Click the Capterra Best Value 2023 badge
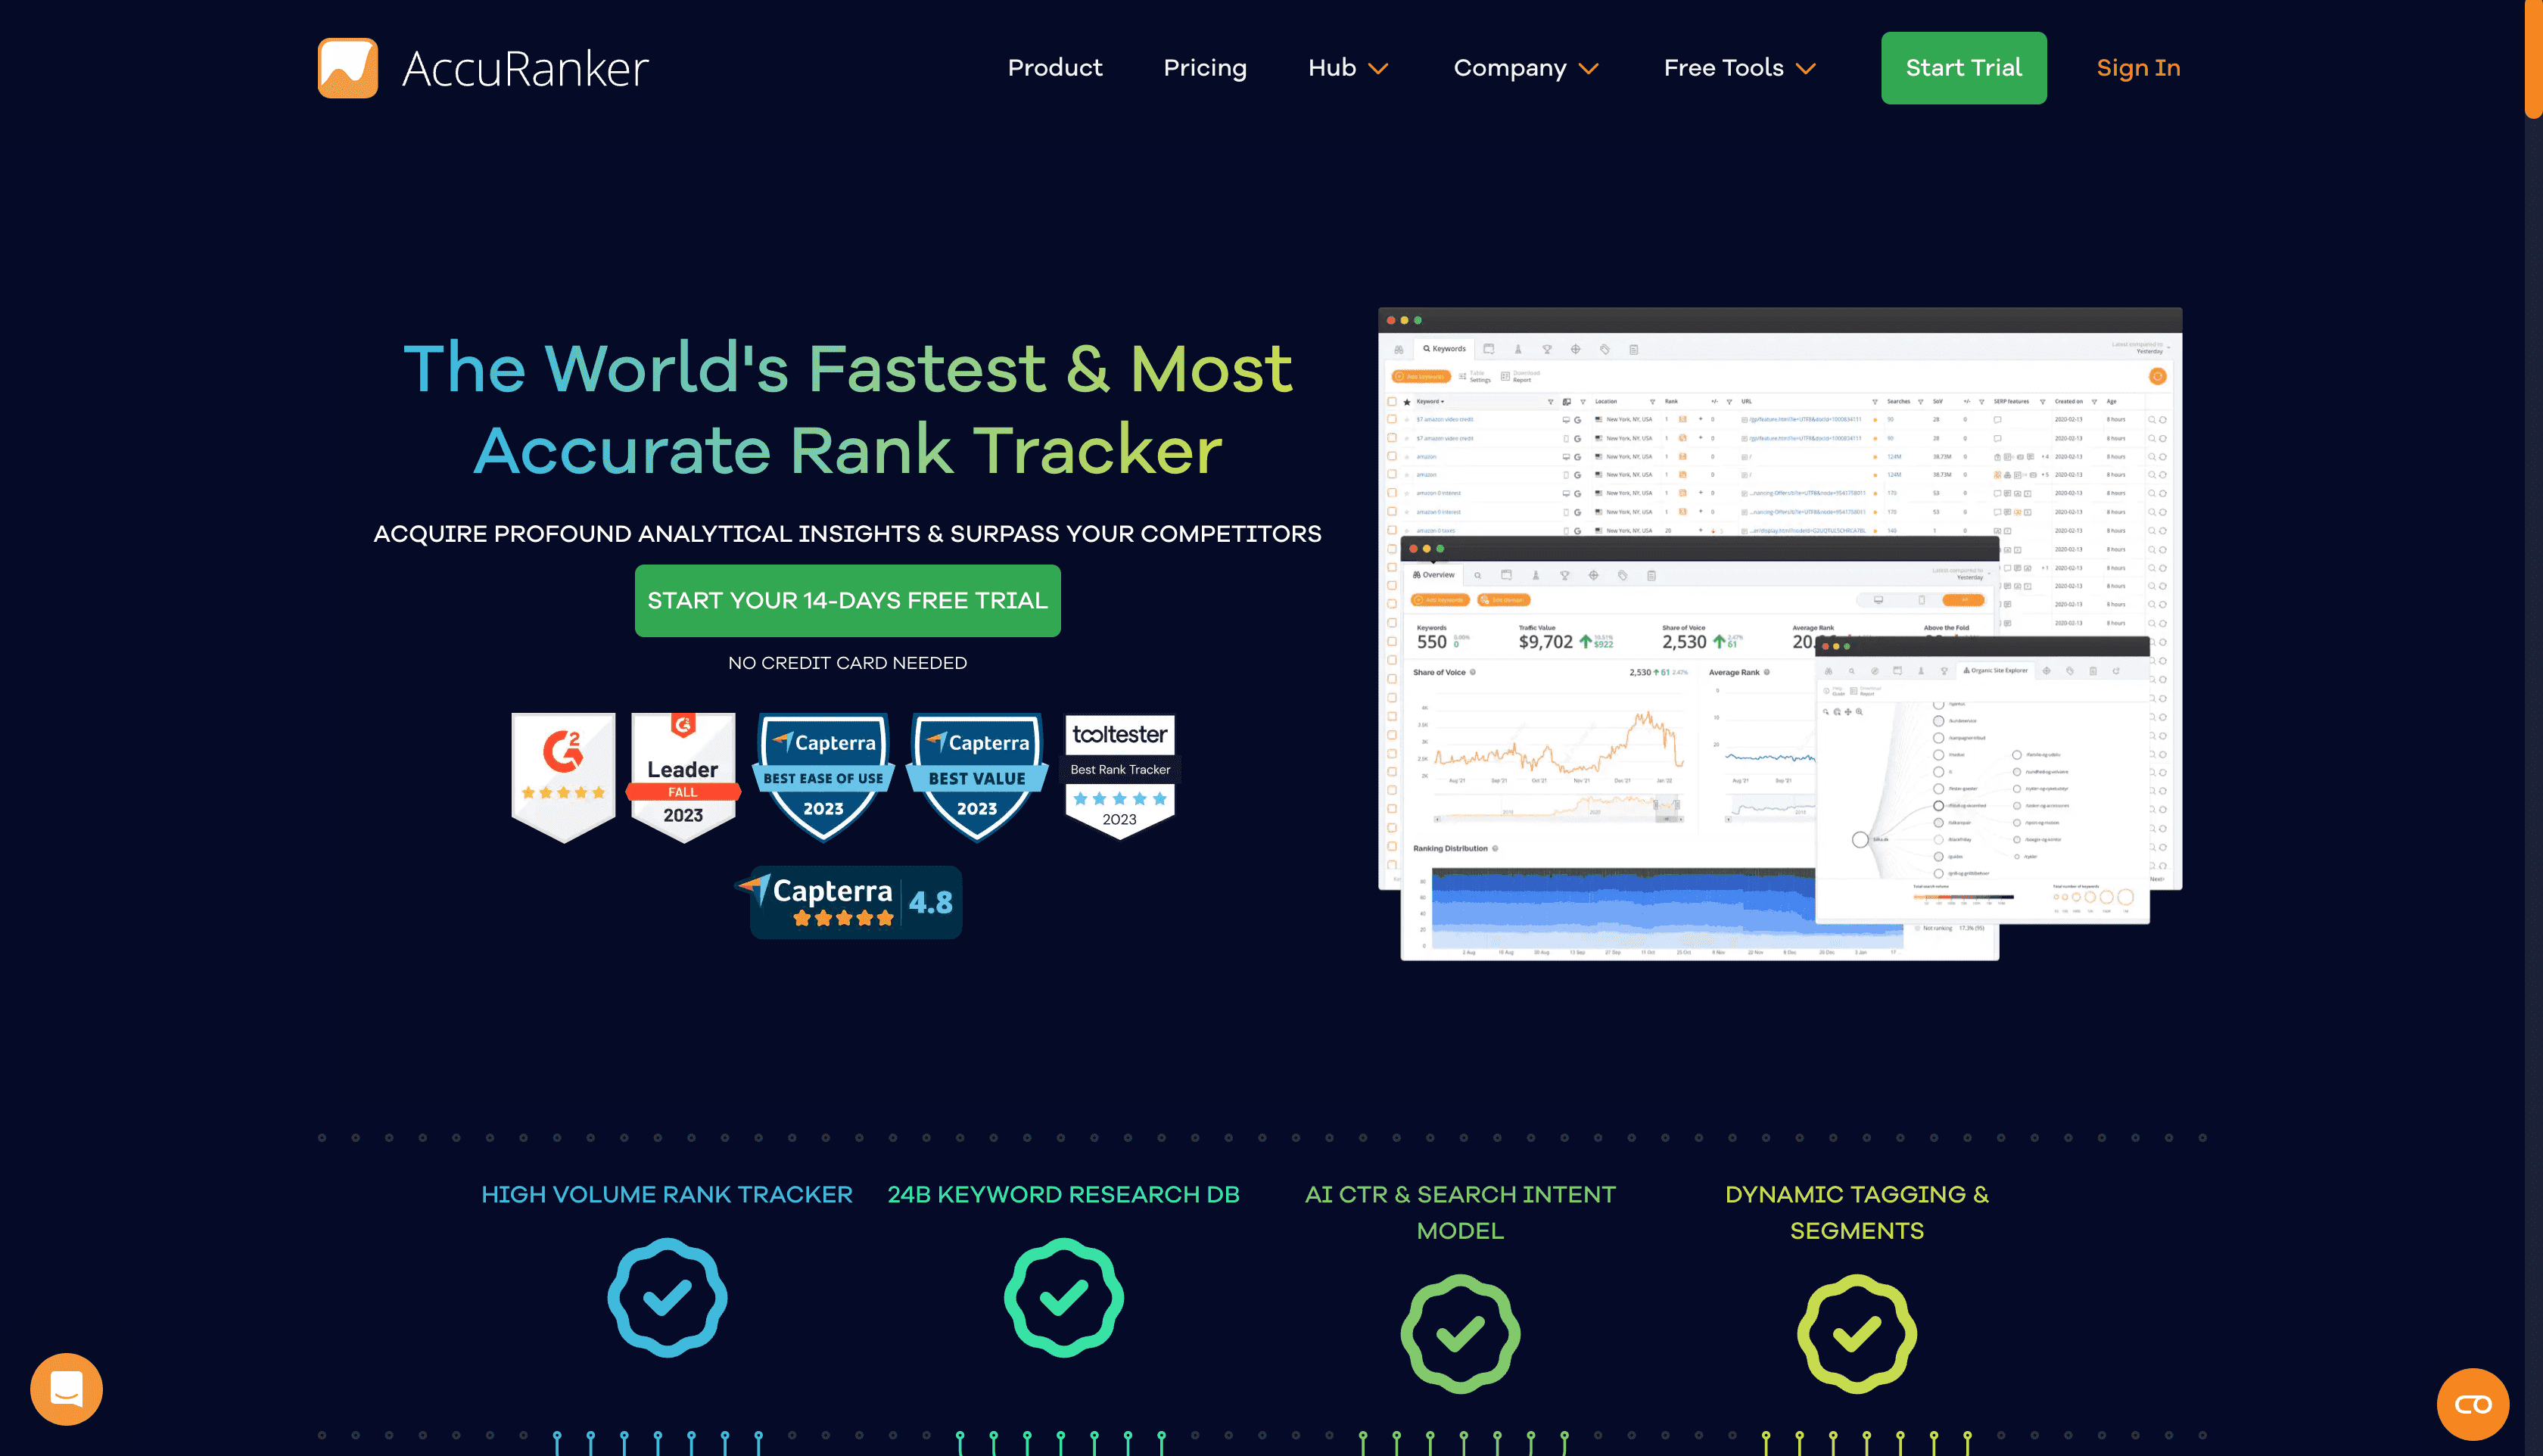 [971, 772]
